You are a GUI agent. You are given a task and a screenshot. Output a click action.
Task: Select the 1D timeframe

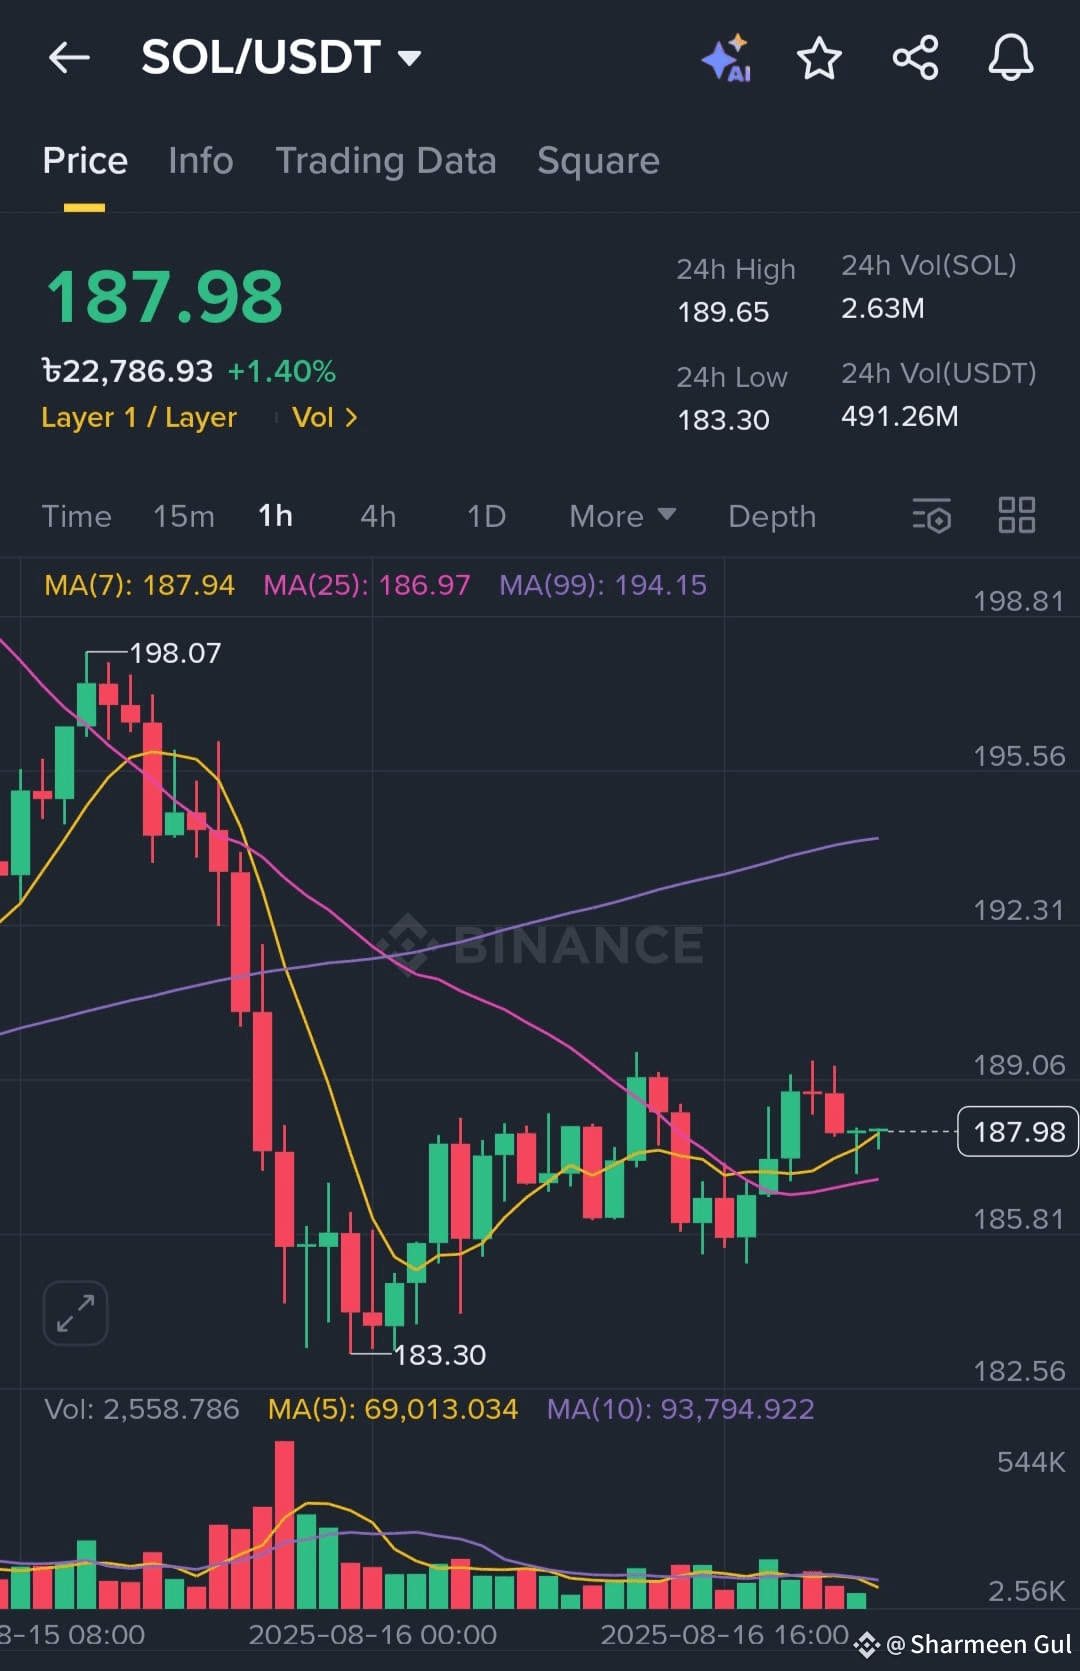pyautogui.click(x=486, y=516)
